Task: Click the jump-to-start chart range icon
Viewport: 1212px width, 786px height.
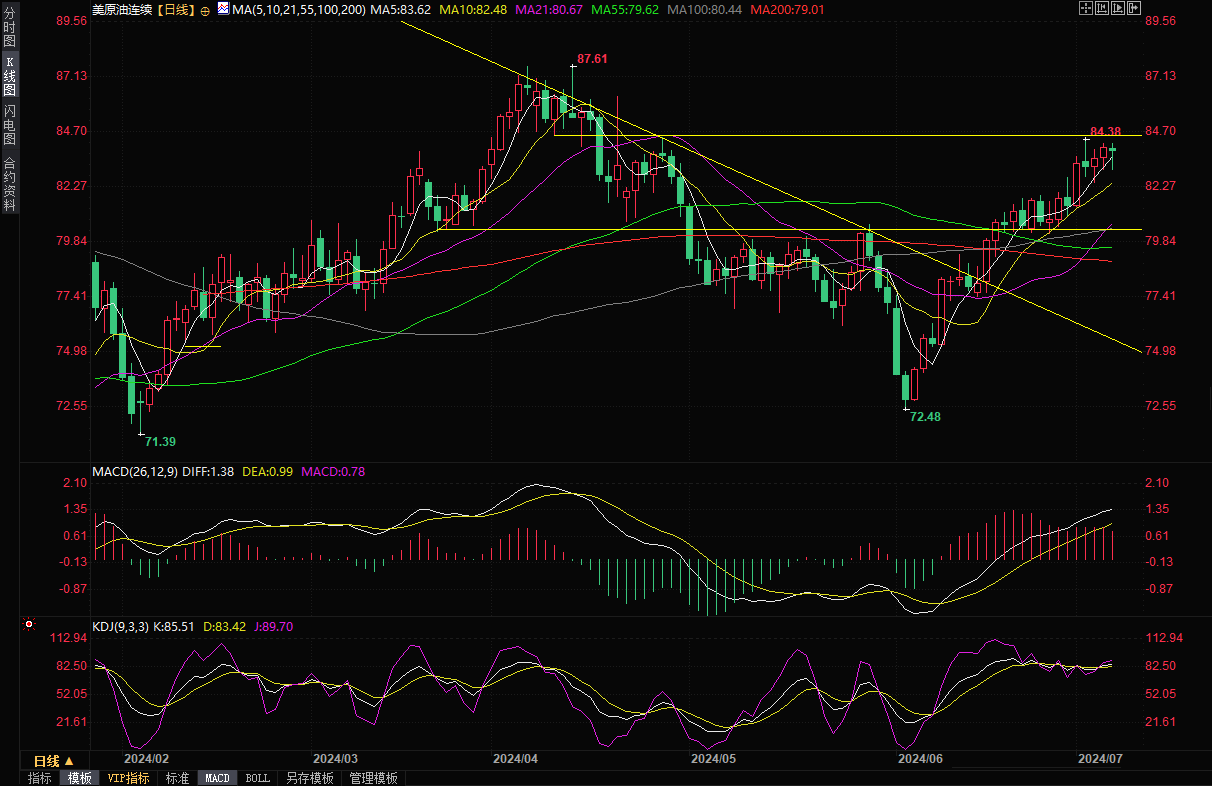Action: click(x=1102, y=8)
